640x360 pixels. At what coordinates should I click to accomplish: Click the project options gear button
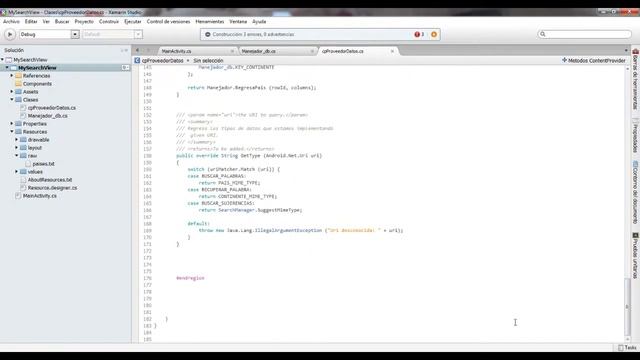tap(125, 68)
